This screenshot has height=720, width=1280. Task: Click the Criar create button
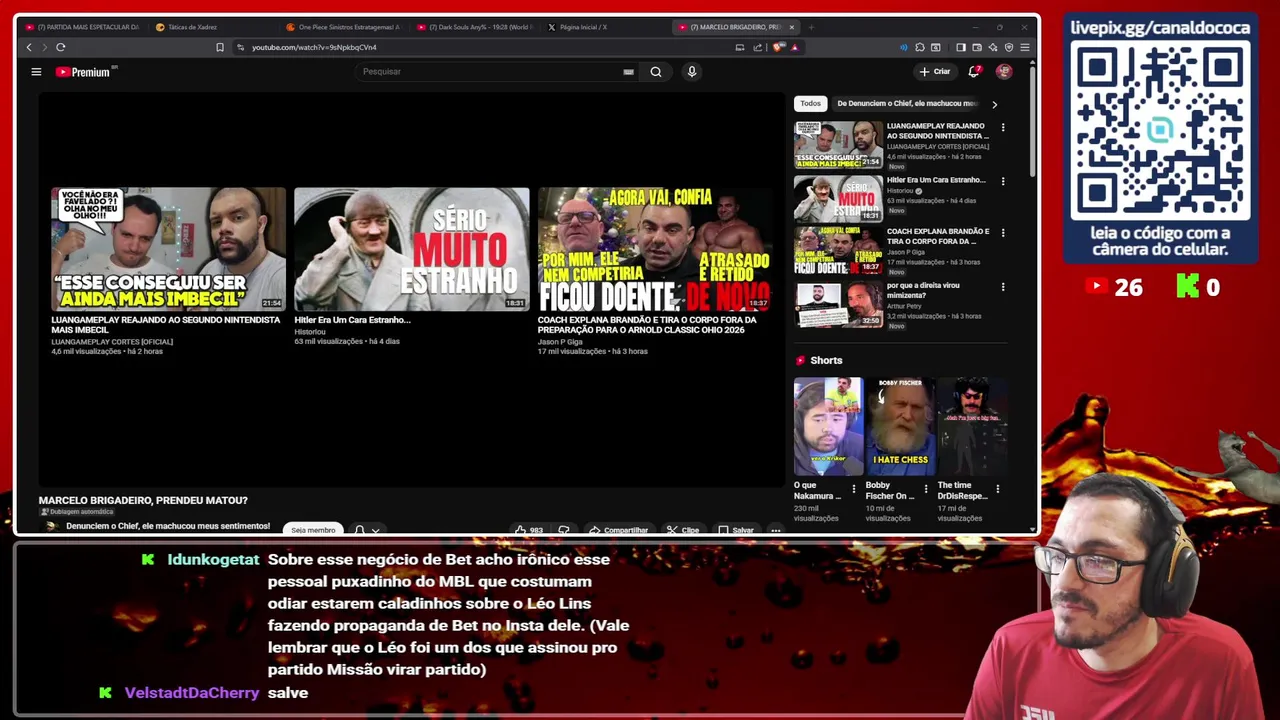pyautogui.click(x=935, y=72)
